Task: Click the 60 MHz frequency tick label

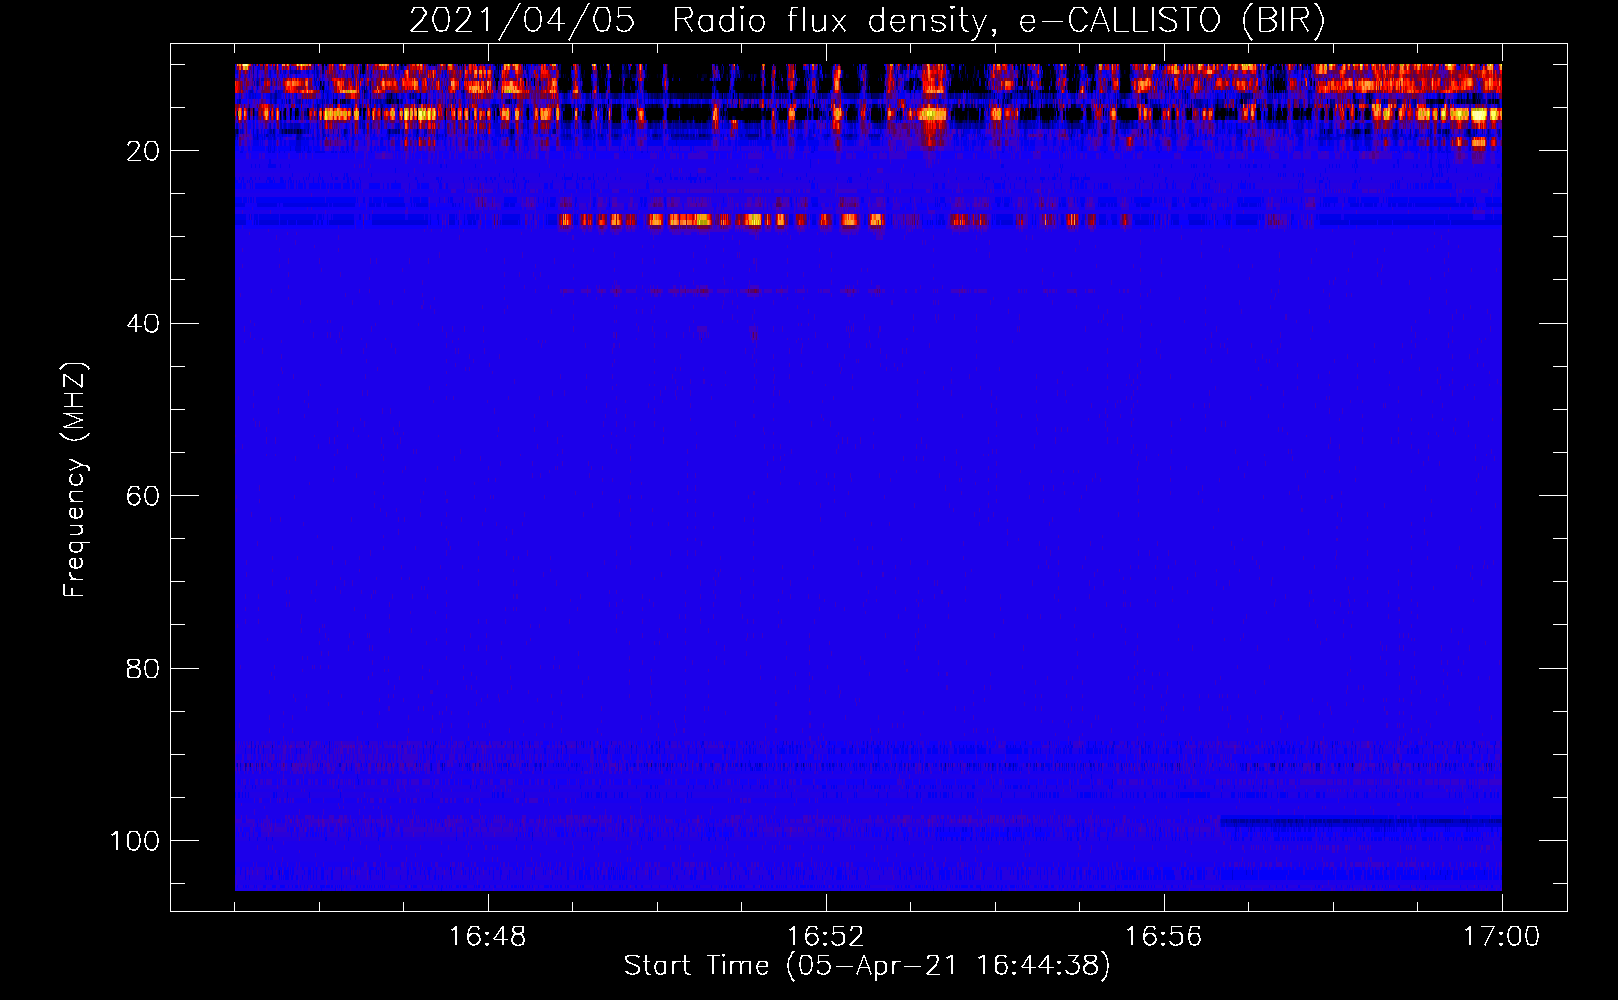Action: click(143, 496)
